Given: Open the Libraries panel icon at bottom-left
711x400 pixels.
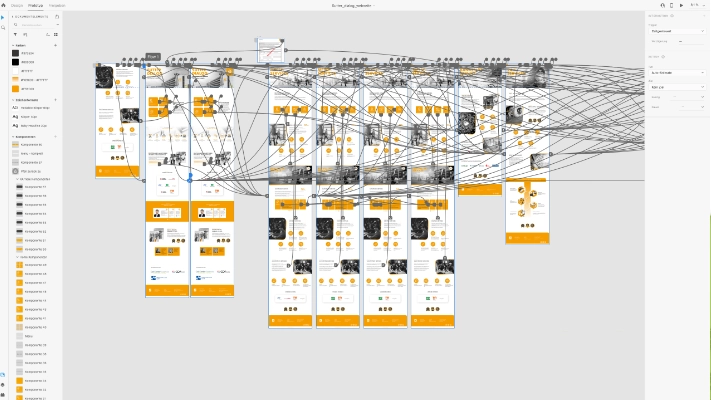Looking at the screenshot, I should coord(3,375).
